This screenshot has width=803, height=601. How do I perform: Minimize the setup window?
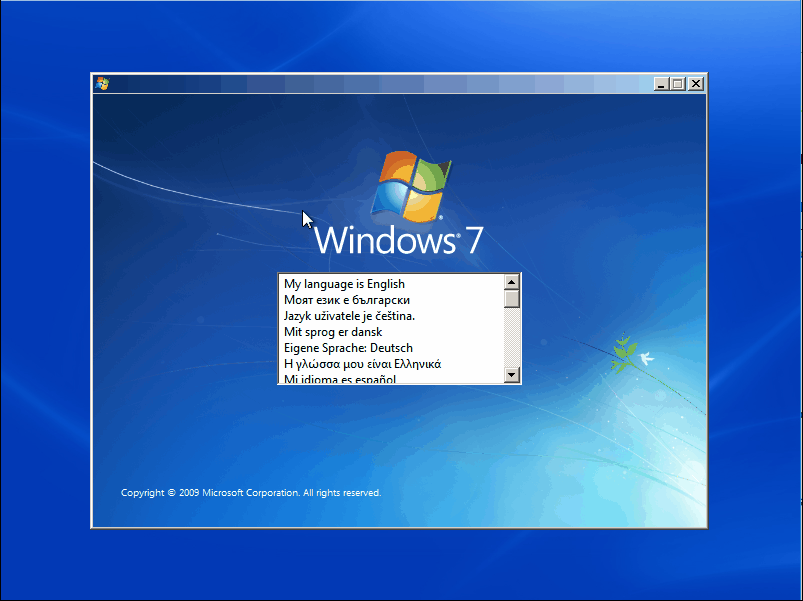pyautogui.click(x=661, y=84)
